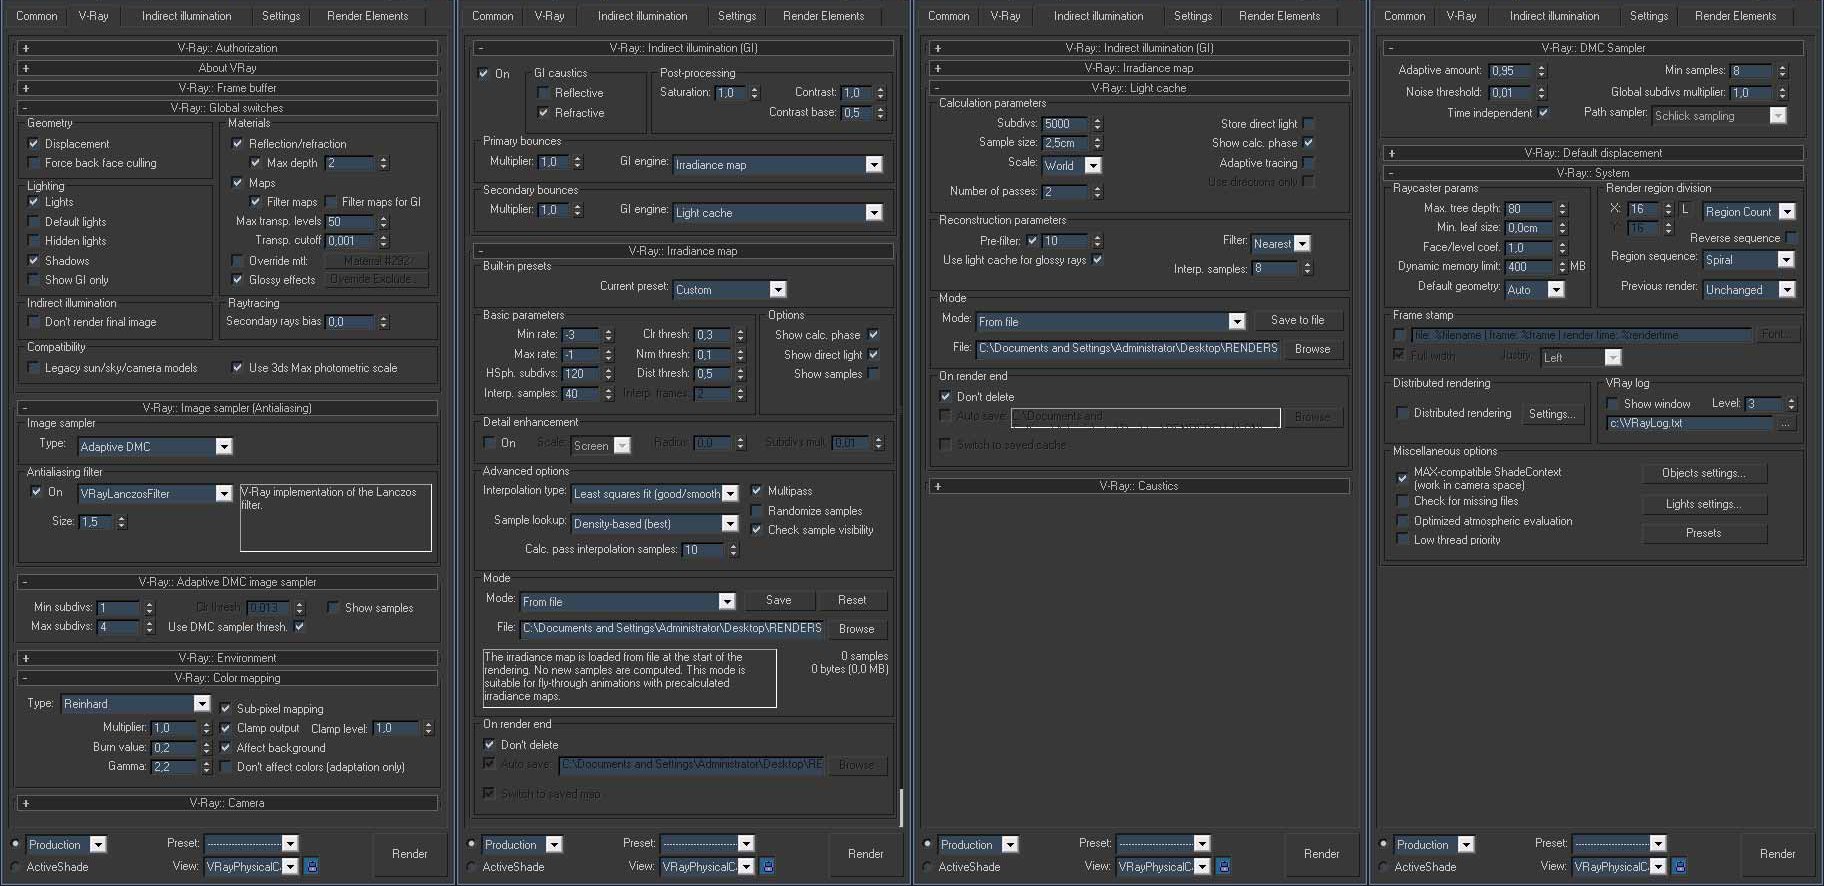Image resolution: width=1824 pixels, height=886 pixels.
Task: Enable Low thread priority checkbox
Action: point(1402,540)
